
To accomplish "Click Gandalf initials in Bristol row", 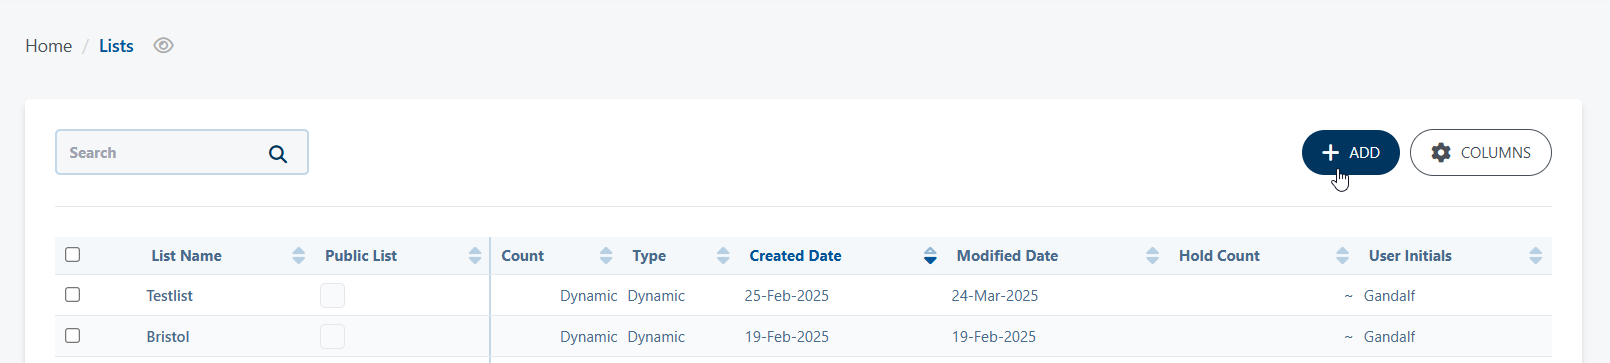I will (1389, 337).
